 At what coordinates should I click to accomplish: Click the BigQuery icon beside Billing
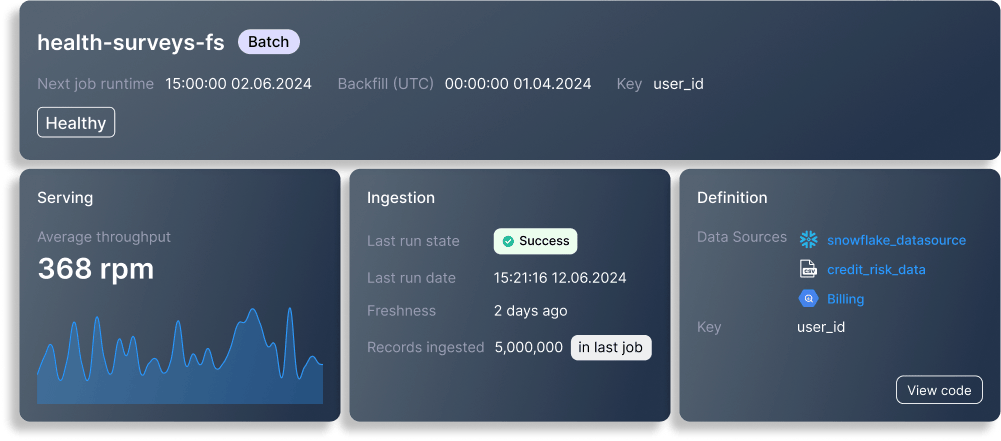click(809, 299)
